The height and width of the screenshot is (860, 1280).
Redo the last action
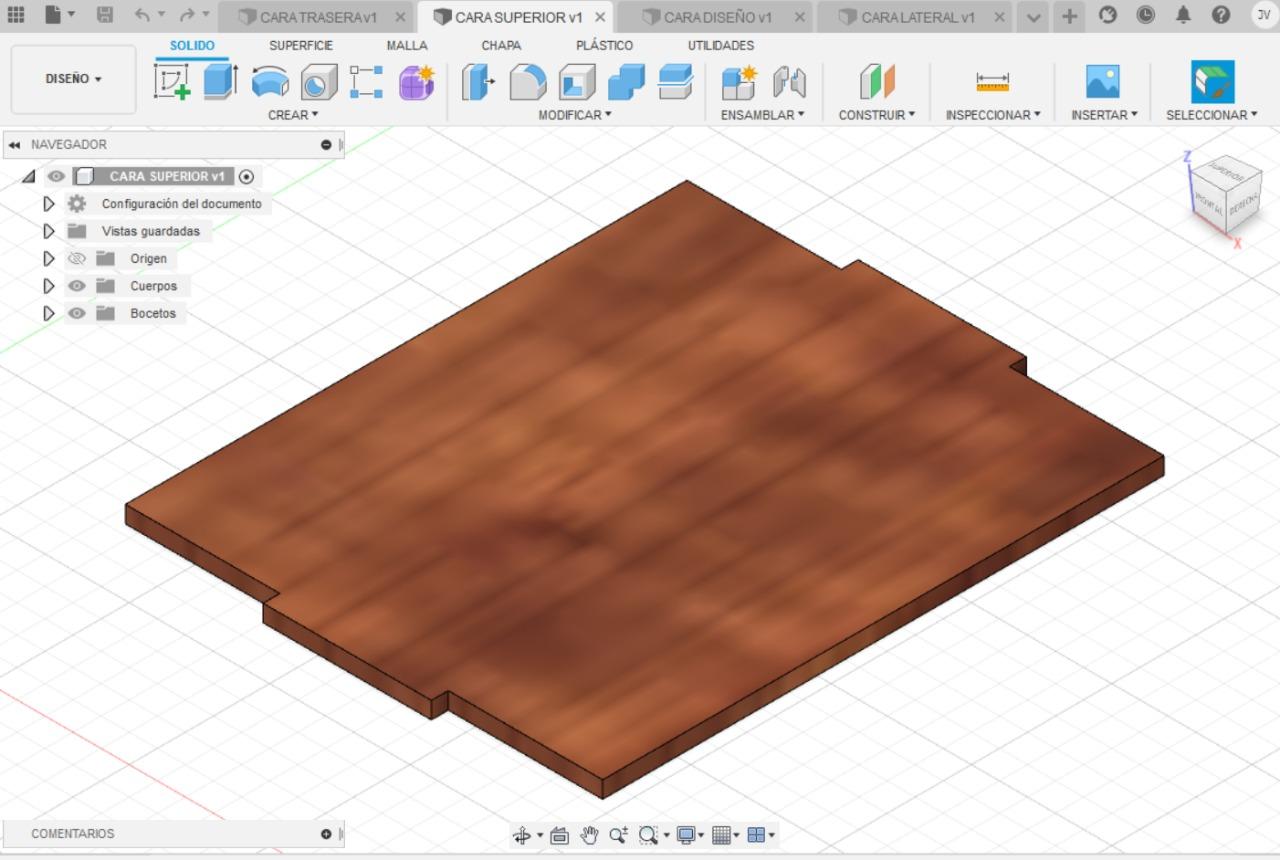(187, 15)
